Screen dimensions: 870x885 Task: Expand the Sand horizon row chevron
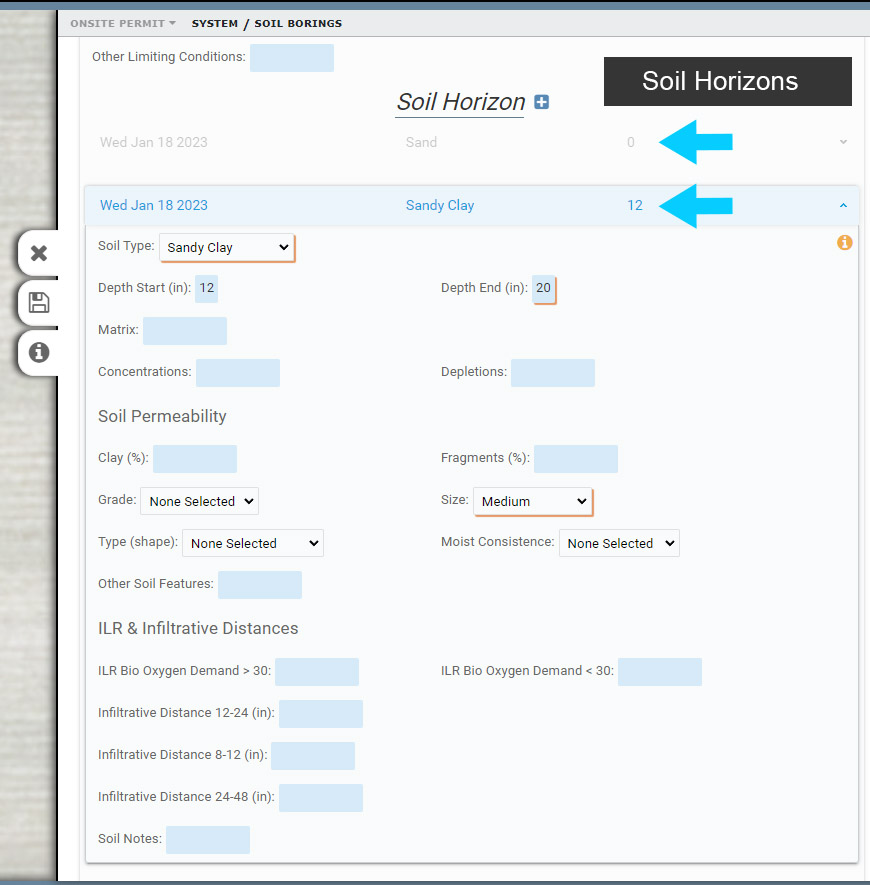click(843, 142)
